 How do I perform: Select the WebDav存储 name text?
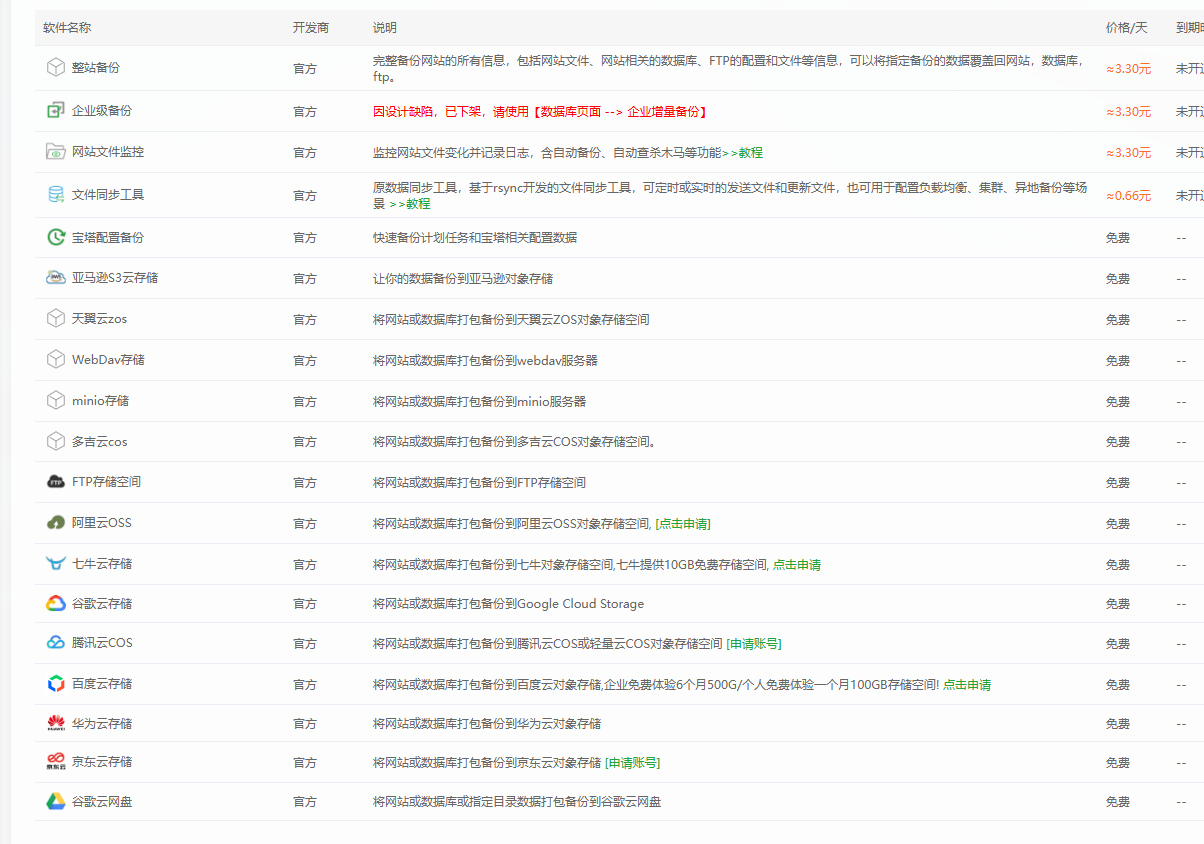(x=108, y=360)
